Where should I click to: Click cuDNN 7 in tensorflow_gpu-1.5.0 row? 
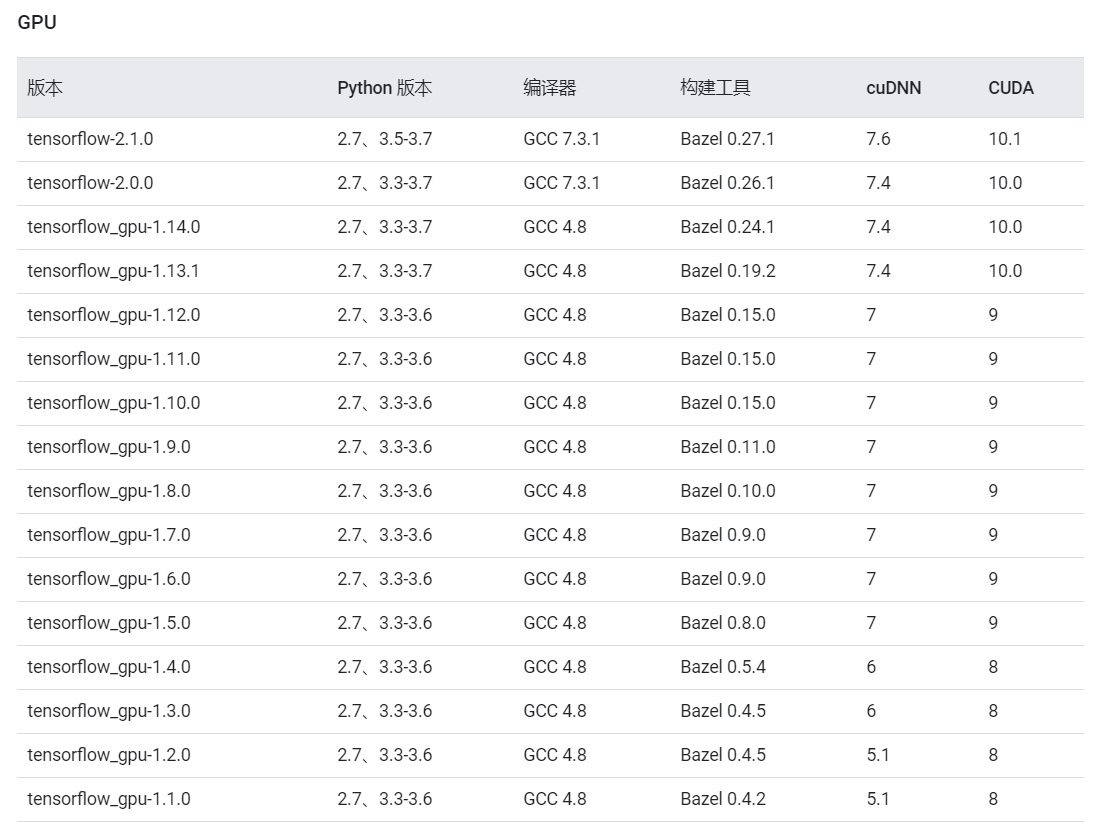871,623
